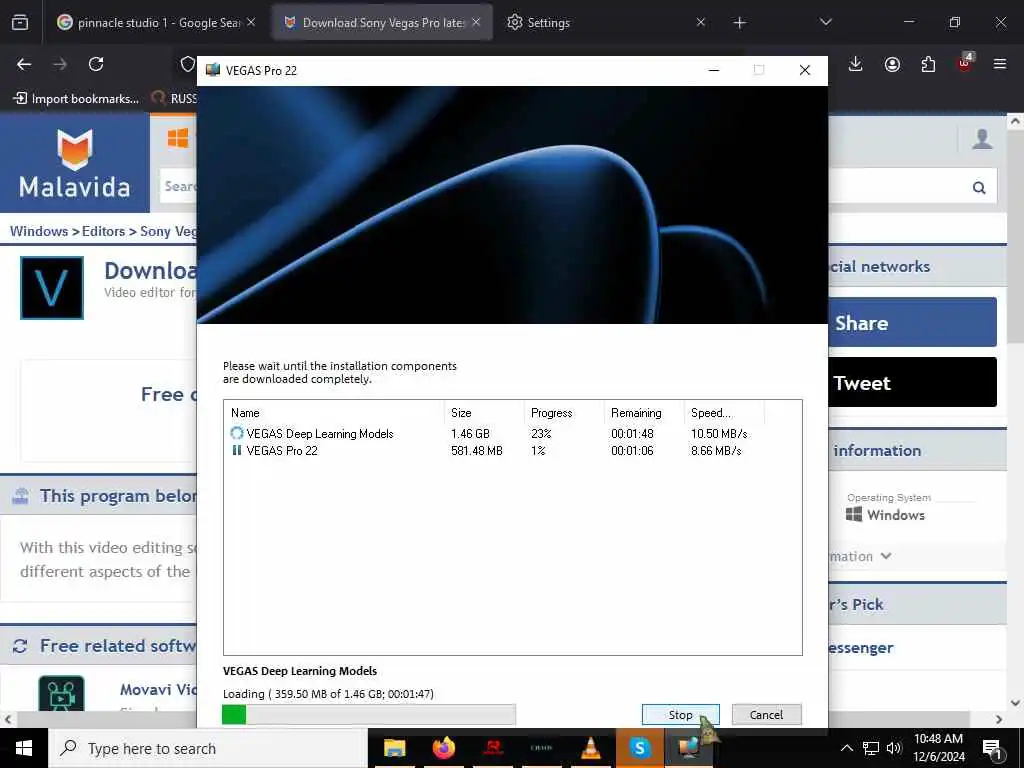Click the Name column header
1024x768 pixels.
point(334,413)
